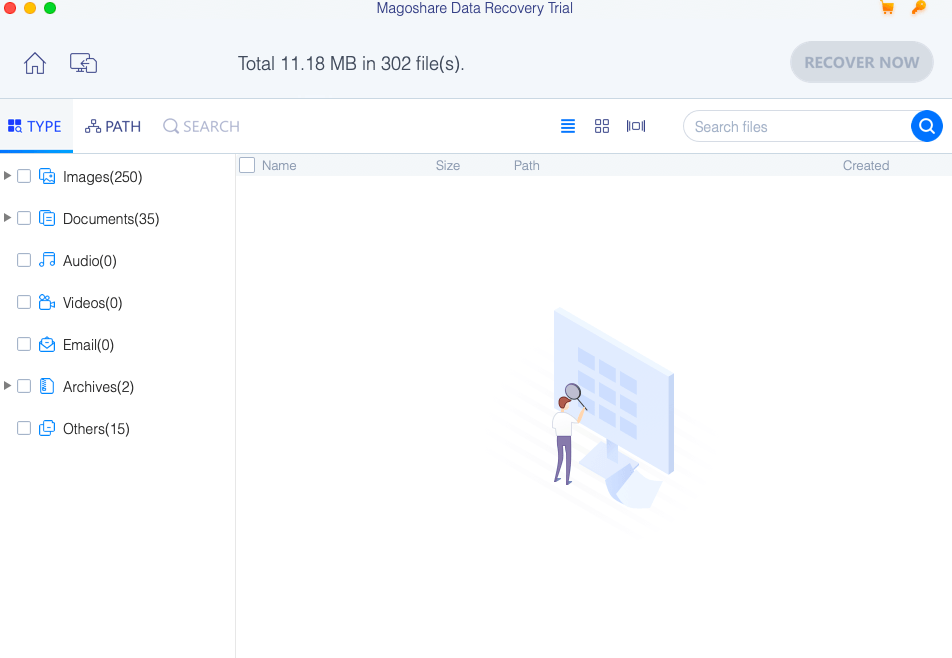Image resolution: width=952 pixels, height=658 pixels.
Task: Click the RECOVER NOW button
Action: click(862, 62)
